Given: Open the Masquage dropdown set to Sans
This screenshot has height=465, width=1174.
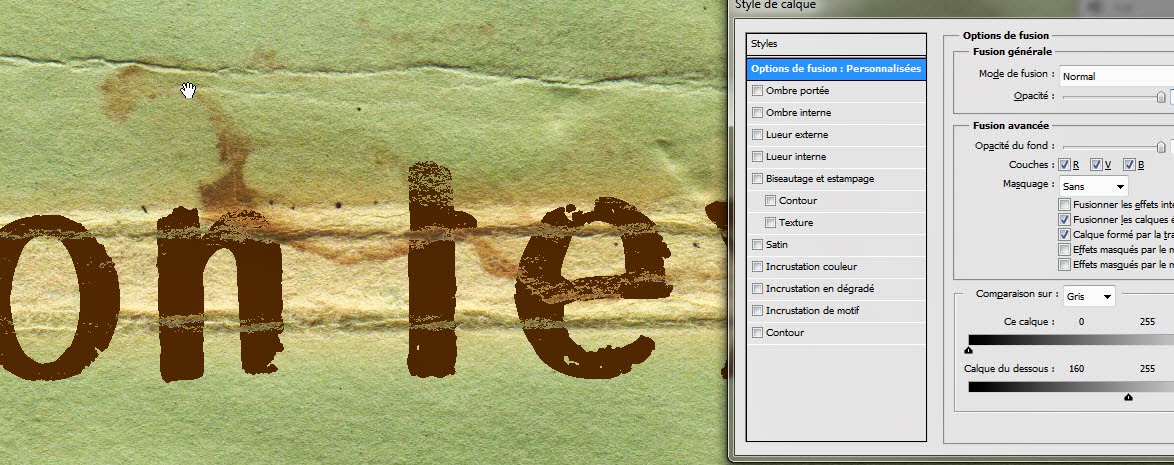Looking at the screenshot, I should click(x=1093, y=186).
